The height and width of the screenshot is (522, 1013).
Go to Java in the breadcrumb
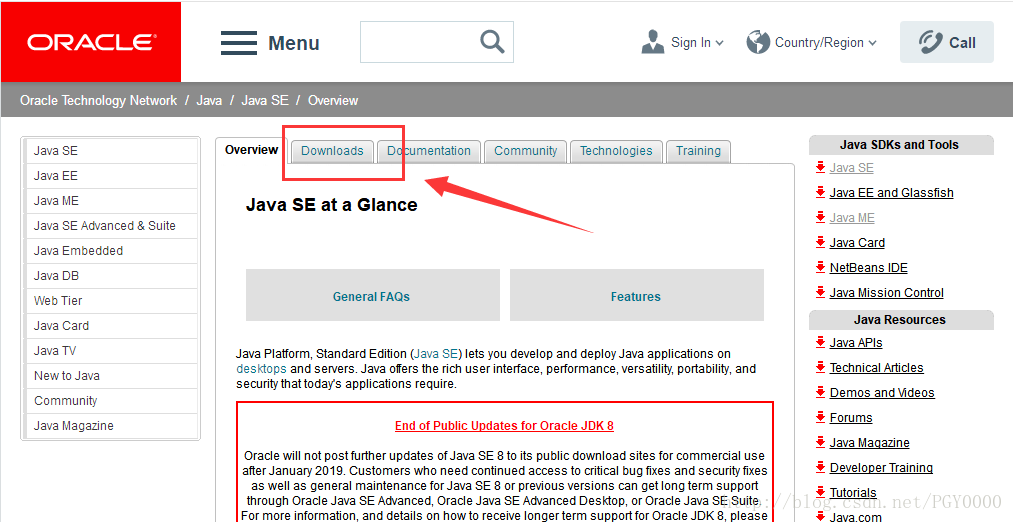tap(209, 100)
